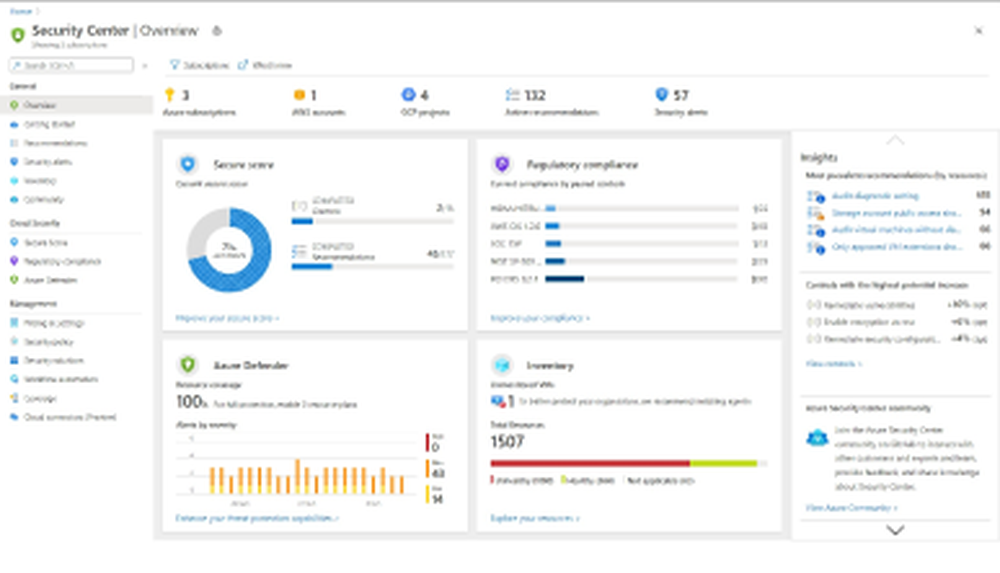Click View Azure Community link

click(x=851, y=507)
